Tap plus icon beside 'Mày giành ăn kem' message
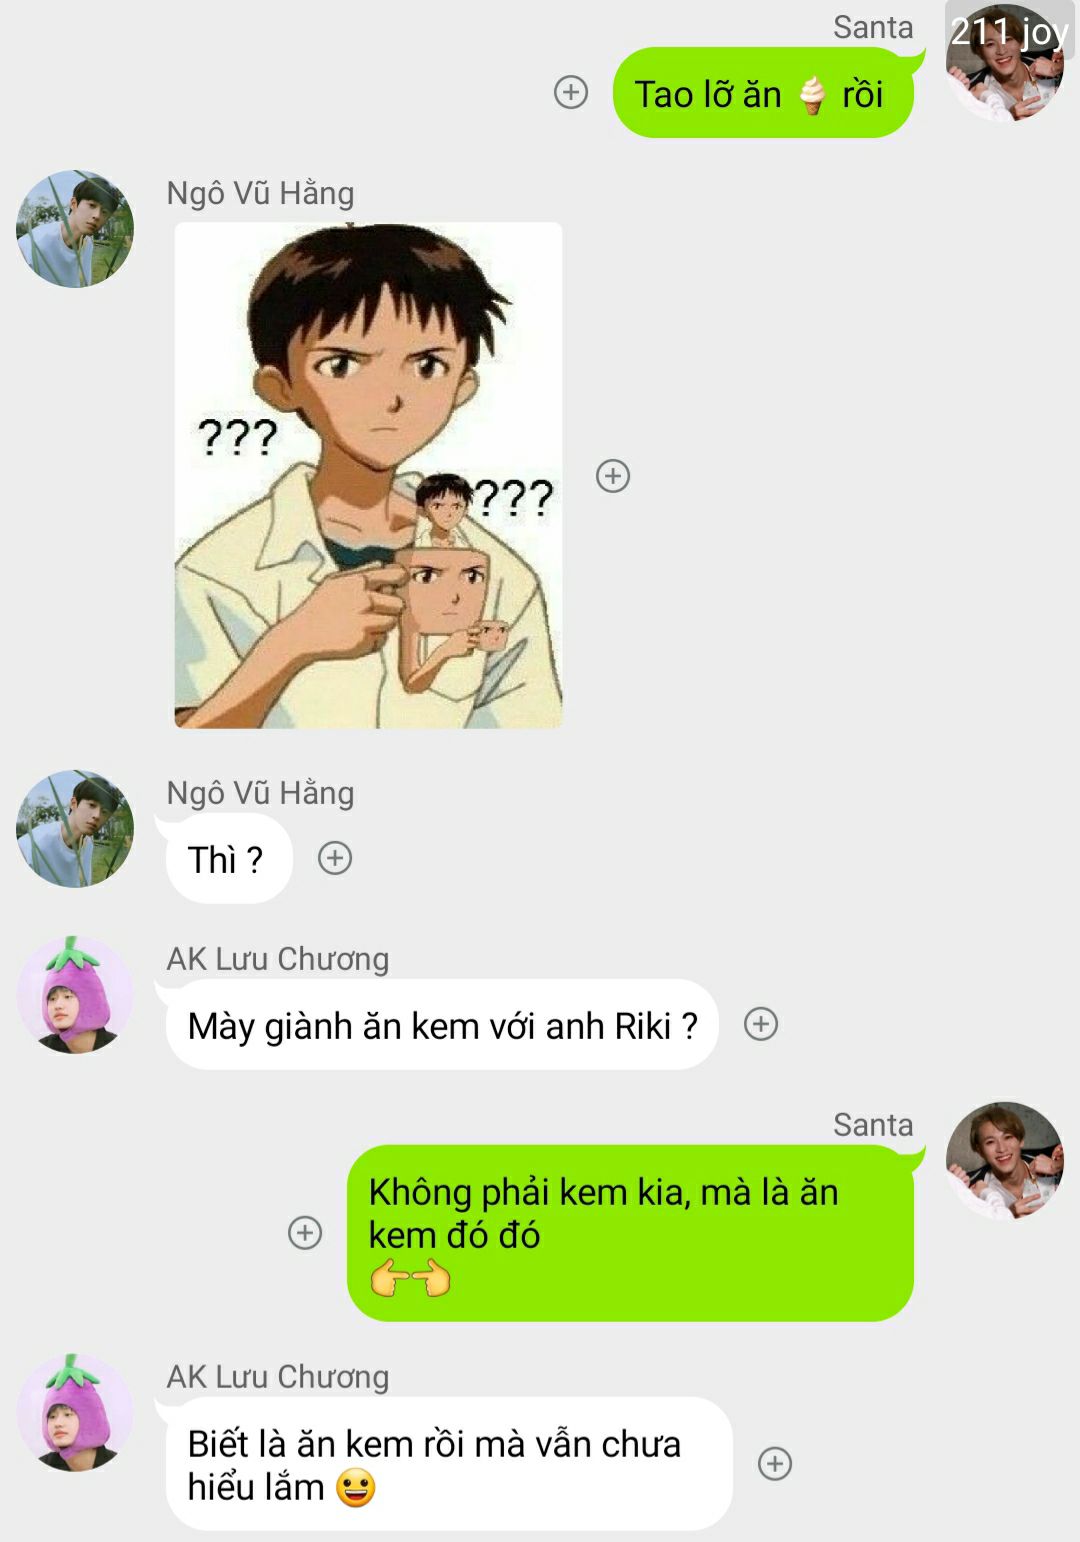Viewport: 1080px width, 1542px height. pos(761,1024)
